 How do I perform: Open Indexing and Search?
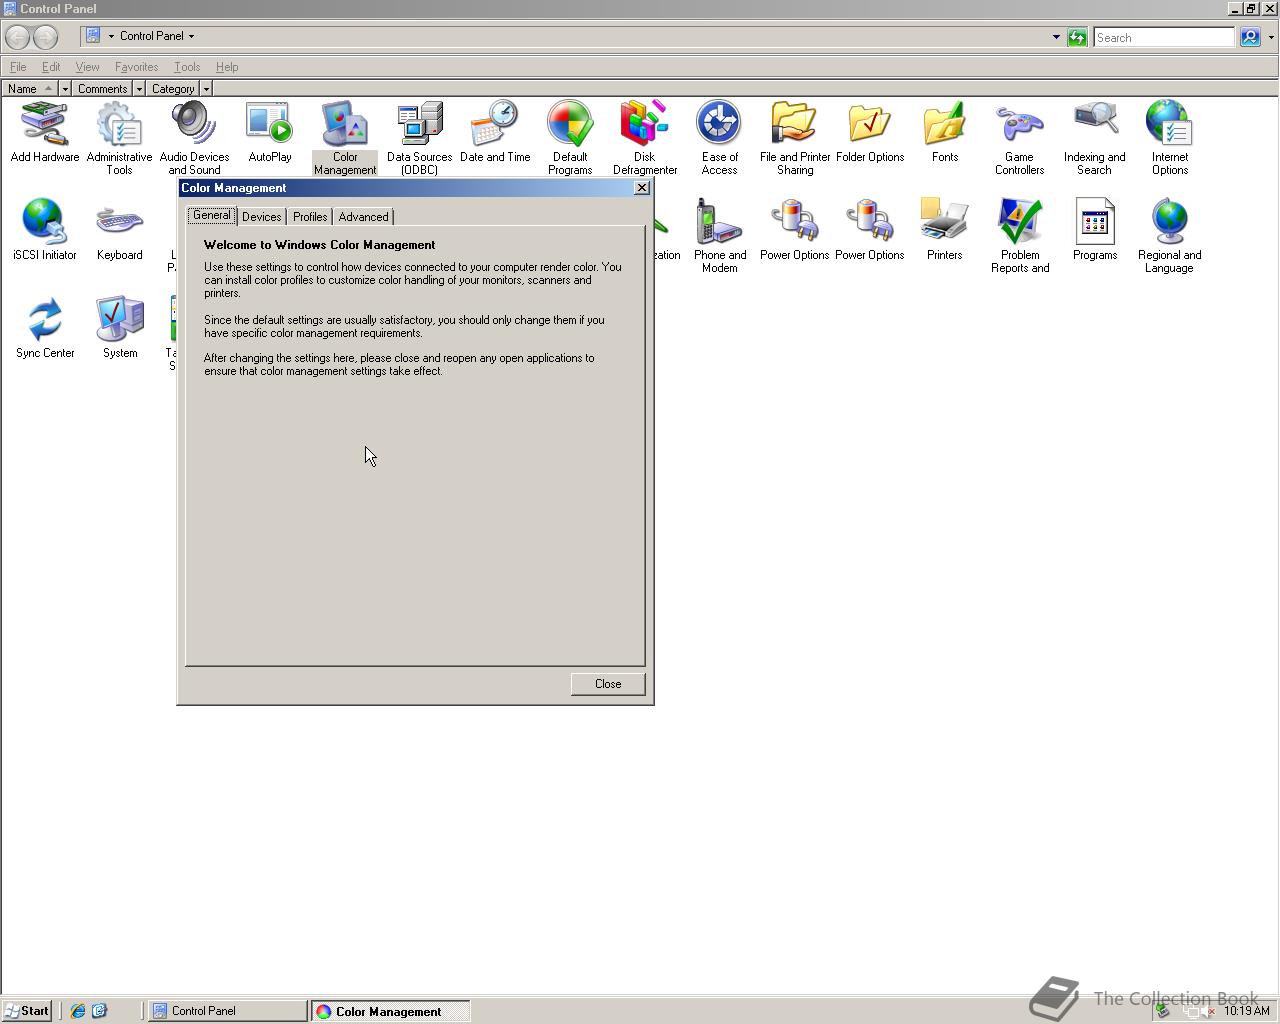tap(1095, 138)
